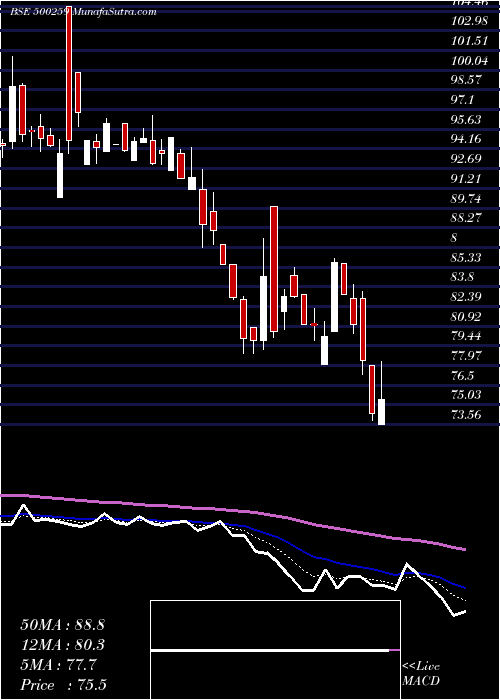This screenshot has width=500, height=700.
Task: Click the 97.1 price axis label
Action: 462,100
